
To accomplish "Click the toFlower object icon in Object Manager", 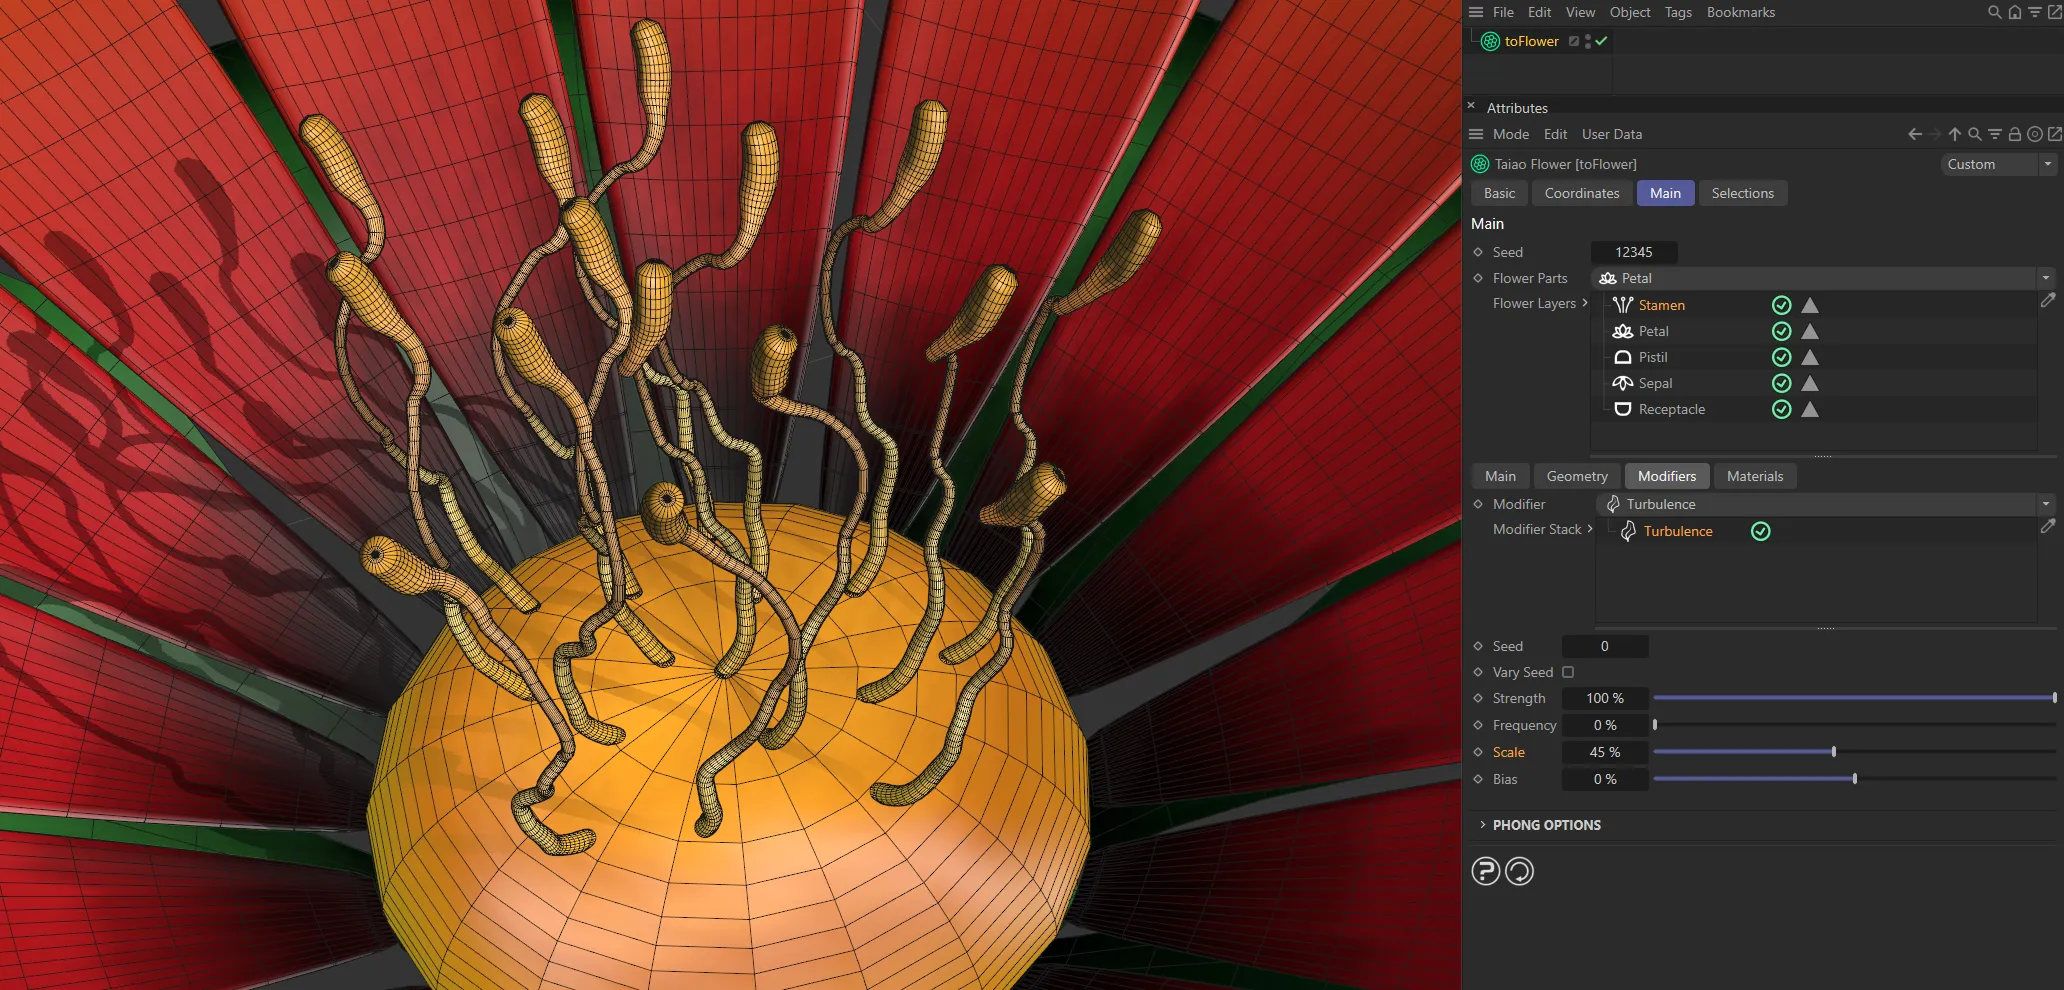I will coord(1489,41).
